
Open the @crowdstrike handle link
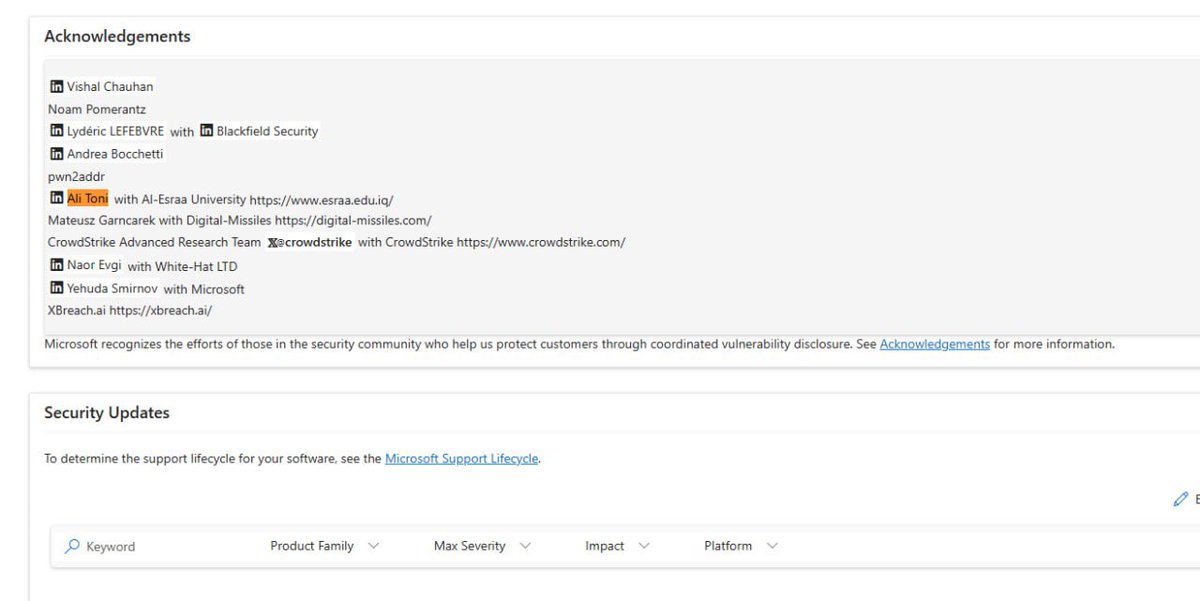[x=316, y=242]
